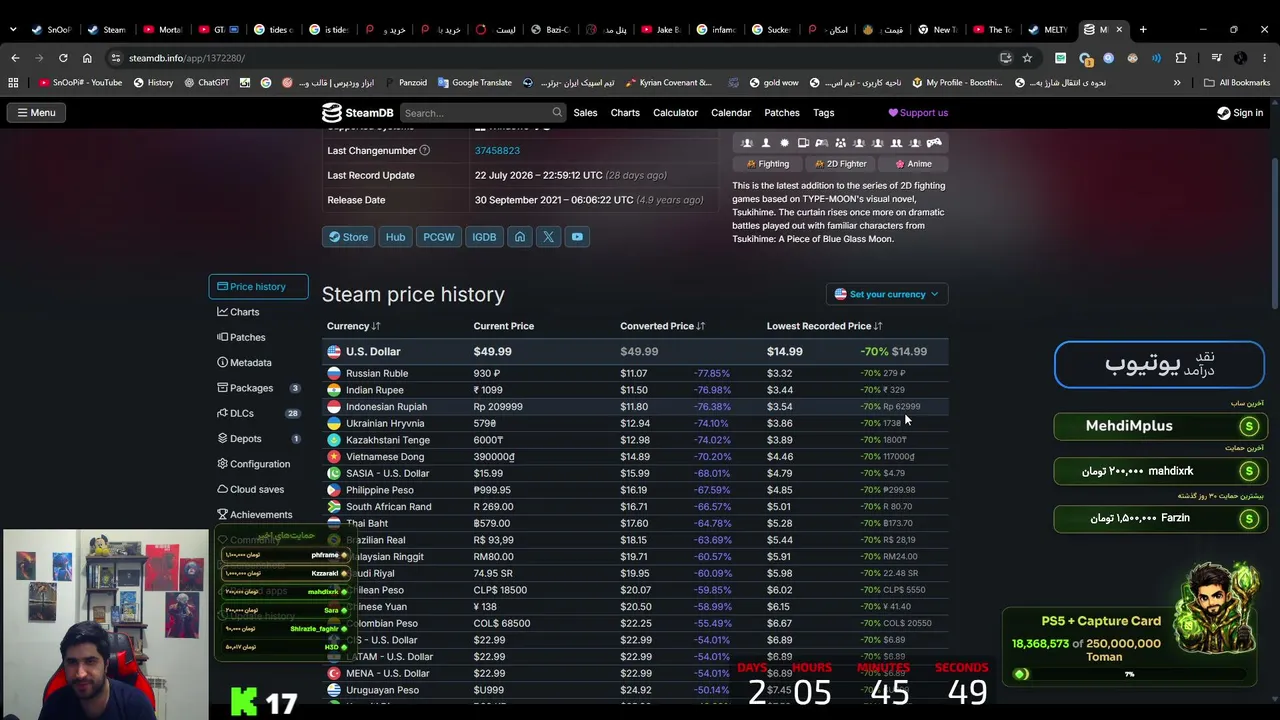Click the Russian flag in the Russian Ruble row
The width and height of the screenshot is (1280, 720).
click(x=334, y=373)
